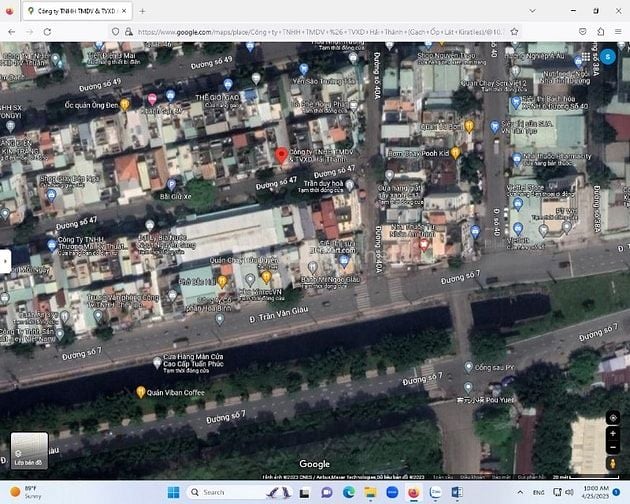Bookmark this page with the star icon
The image size is (630, 504).
[x=514, y=32]
